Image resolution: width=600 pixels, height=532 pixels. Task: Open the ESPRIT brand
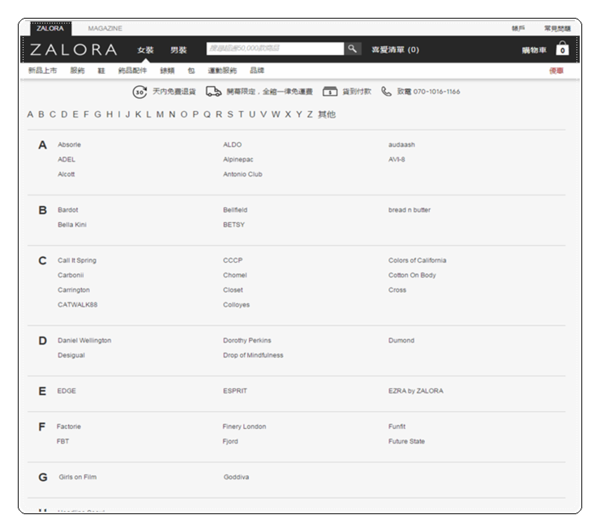point(235,391)
